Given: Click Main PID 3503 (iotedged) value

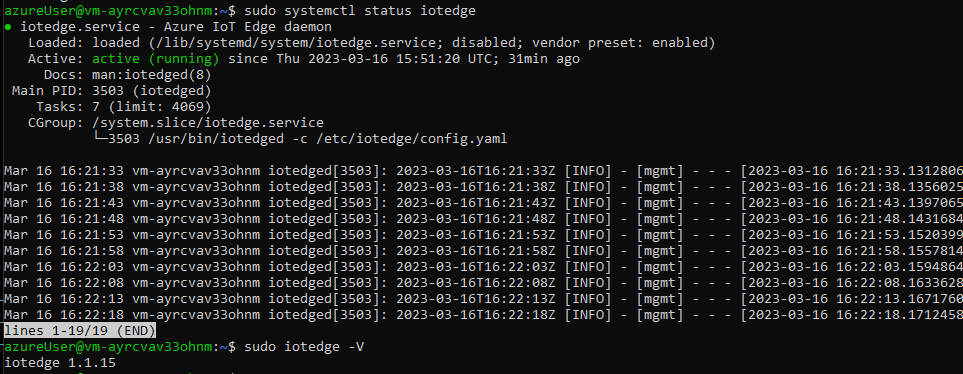Looking at the screenshot, I should [152, 91].
